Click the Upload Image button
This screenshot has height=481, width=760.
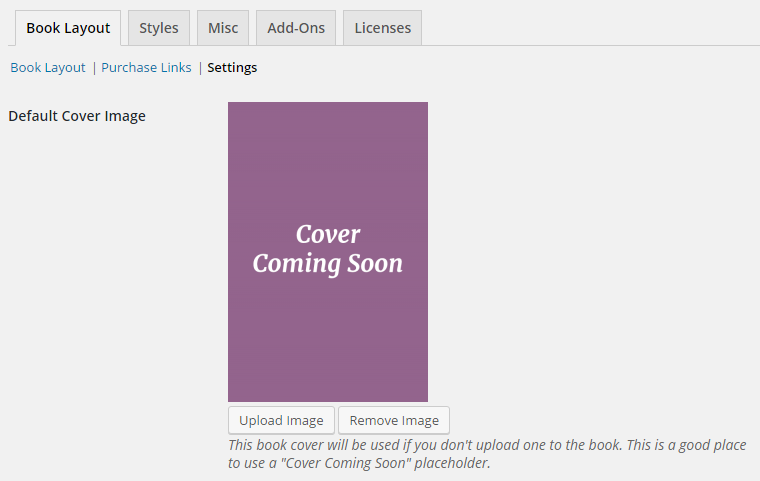[x=281, y=420]
